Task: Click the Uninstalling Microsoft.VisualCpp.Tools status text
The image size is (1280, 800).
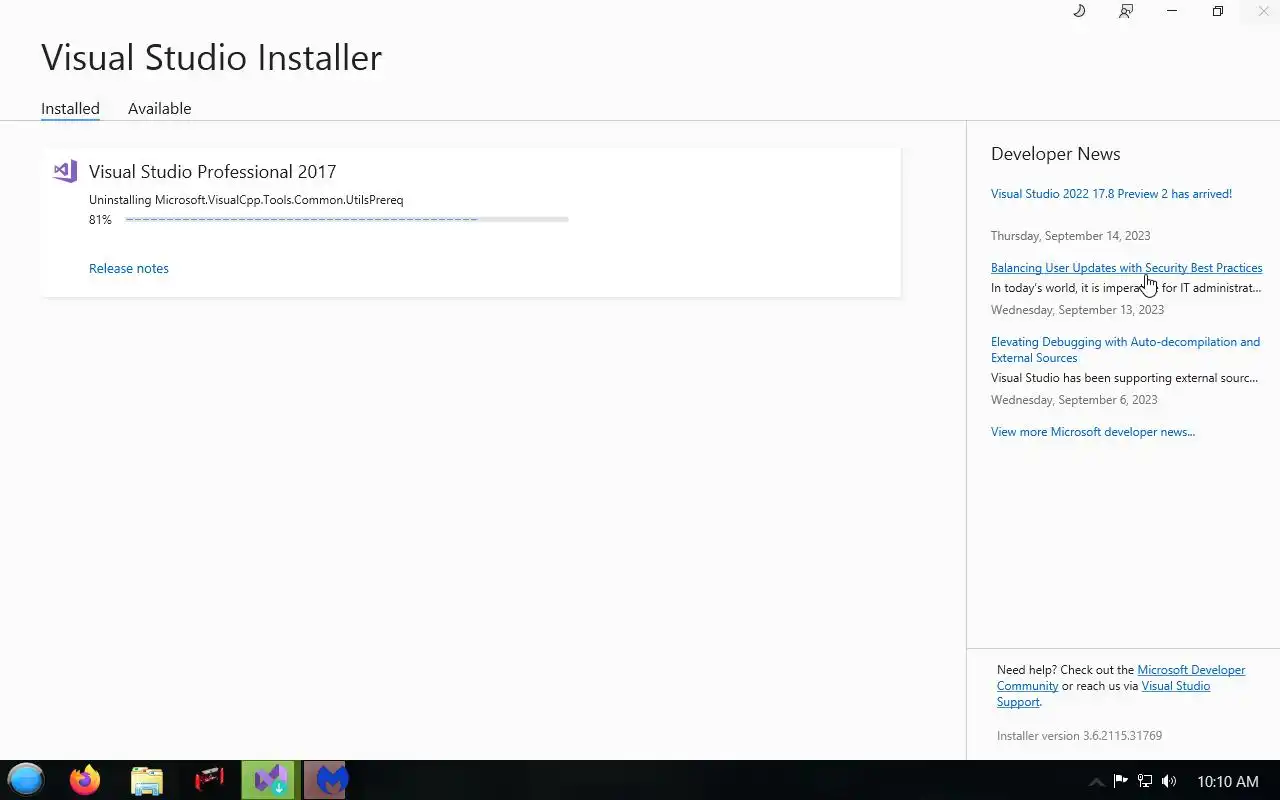Action: tap(246, 200)
